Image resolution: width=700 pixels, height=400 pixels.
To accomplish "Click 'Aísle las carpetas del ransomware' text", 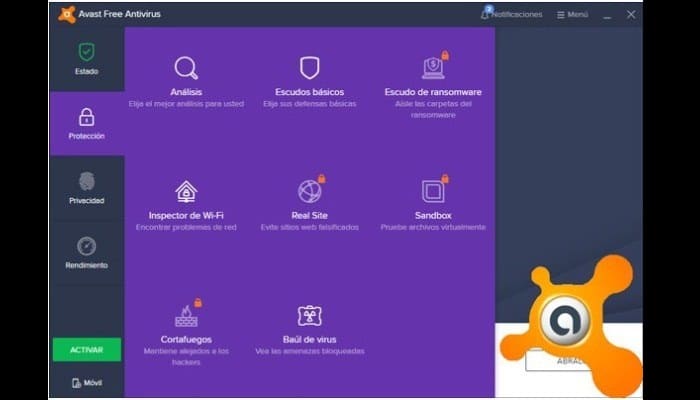I will (433, 109).
